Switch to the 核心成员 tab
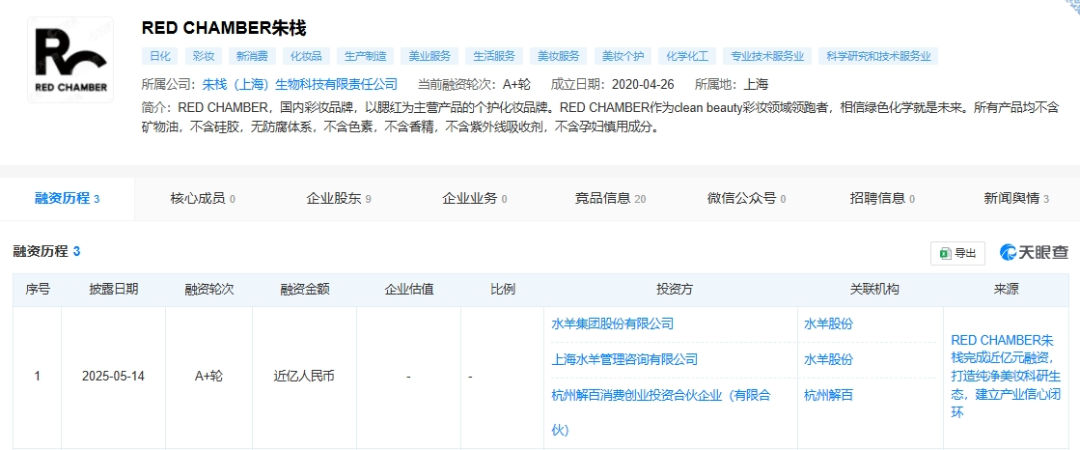The width and height of the screenshot is (1080, 450). coord(202,199)
